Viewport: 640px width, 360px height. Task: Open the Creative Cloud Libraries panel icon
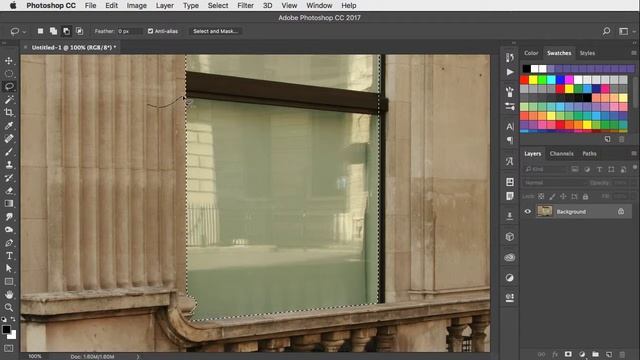510,258
